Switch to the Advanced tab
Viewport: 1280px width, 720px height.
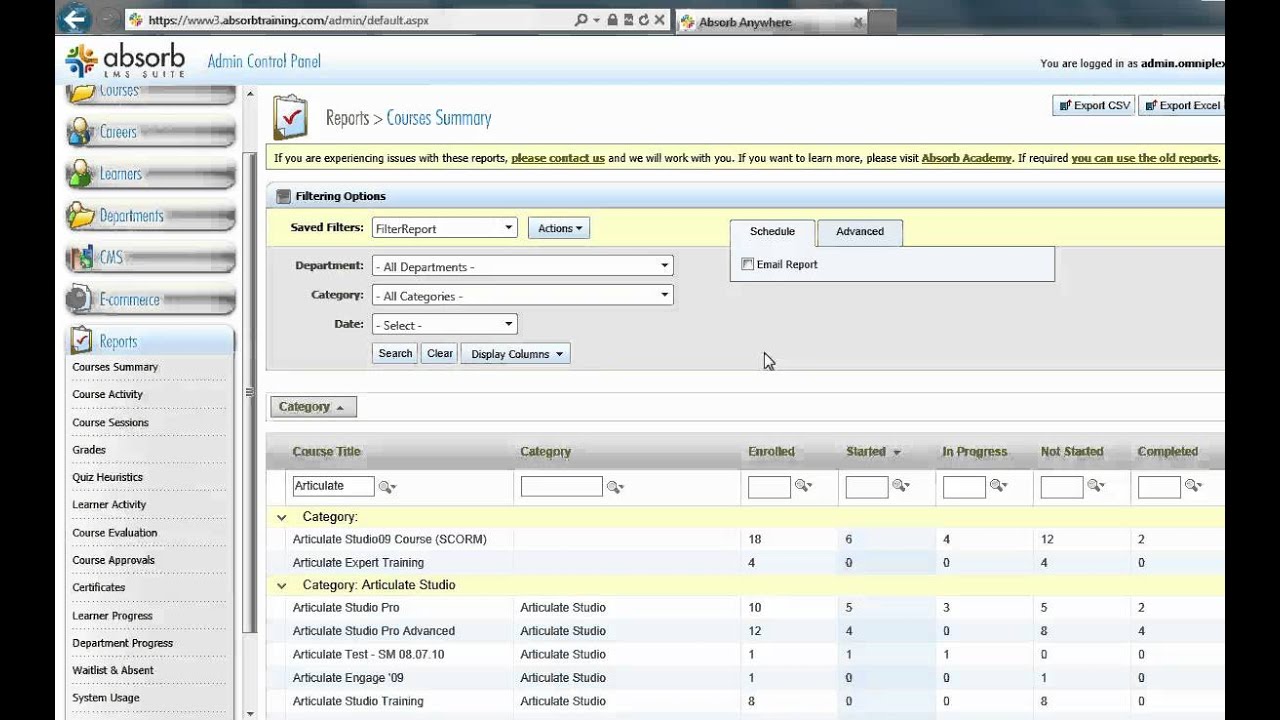[860, 232]
